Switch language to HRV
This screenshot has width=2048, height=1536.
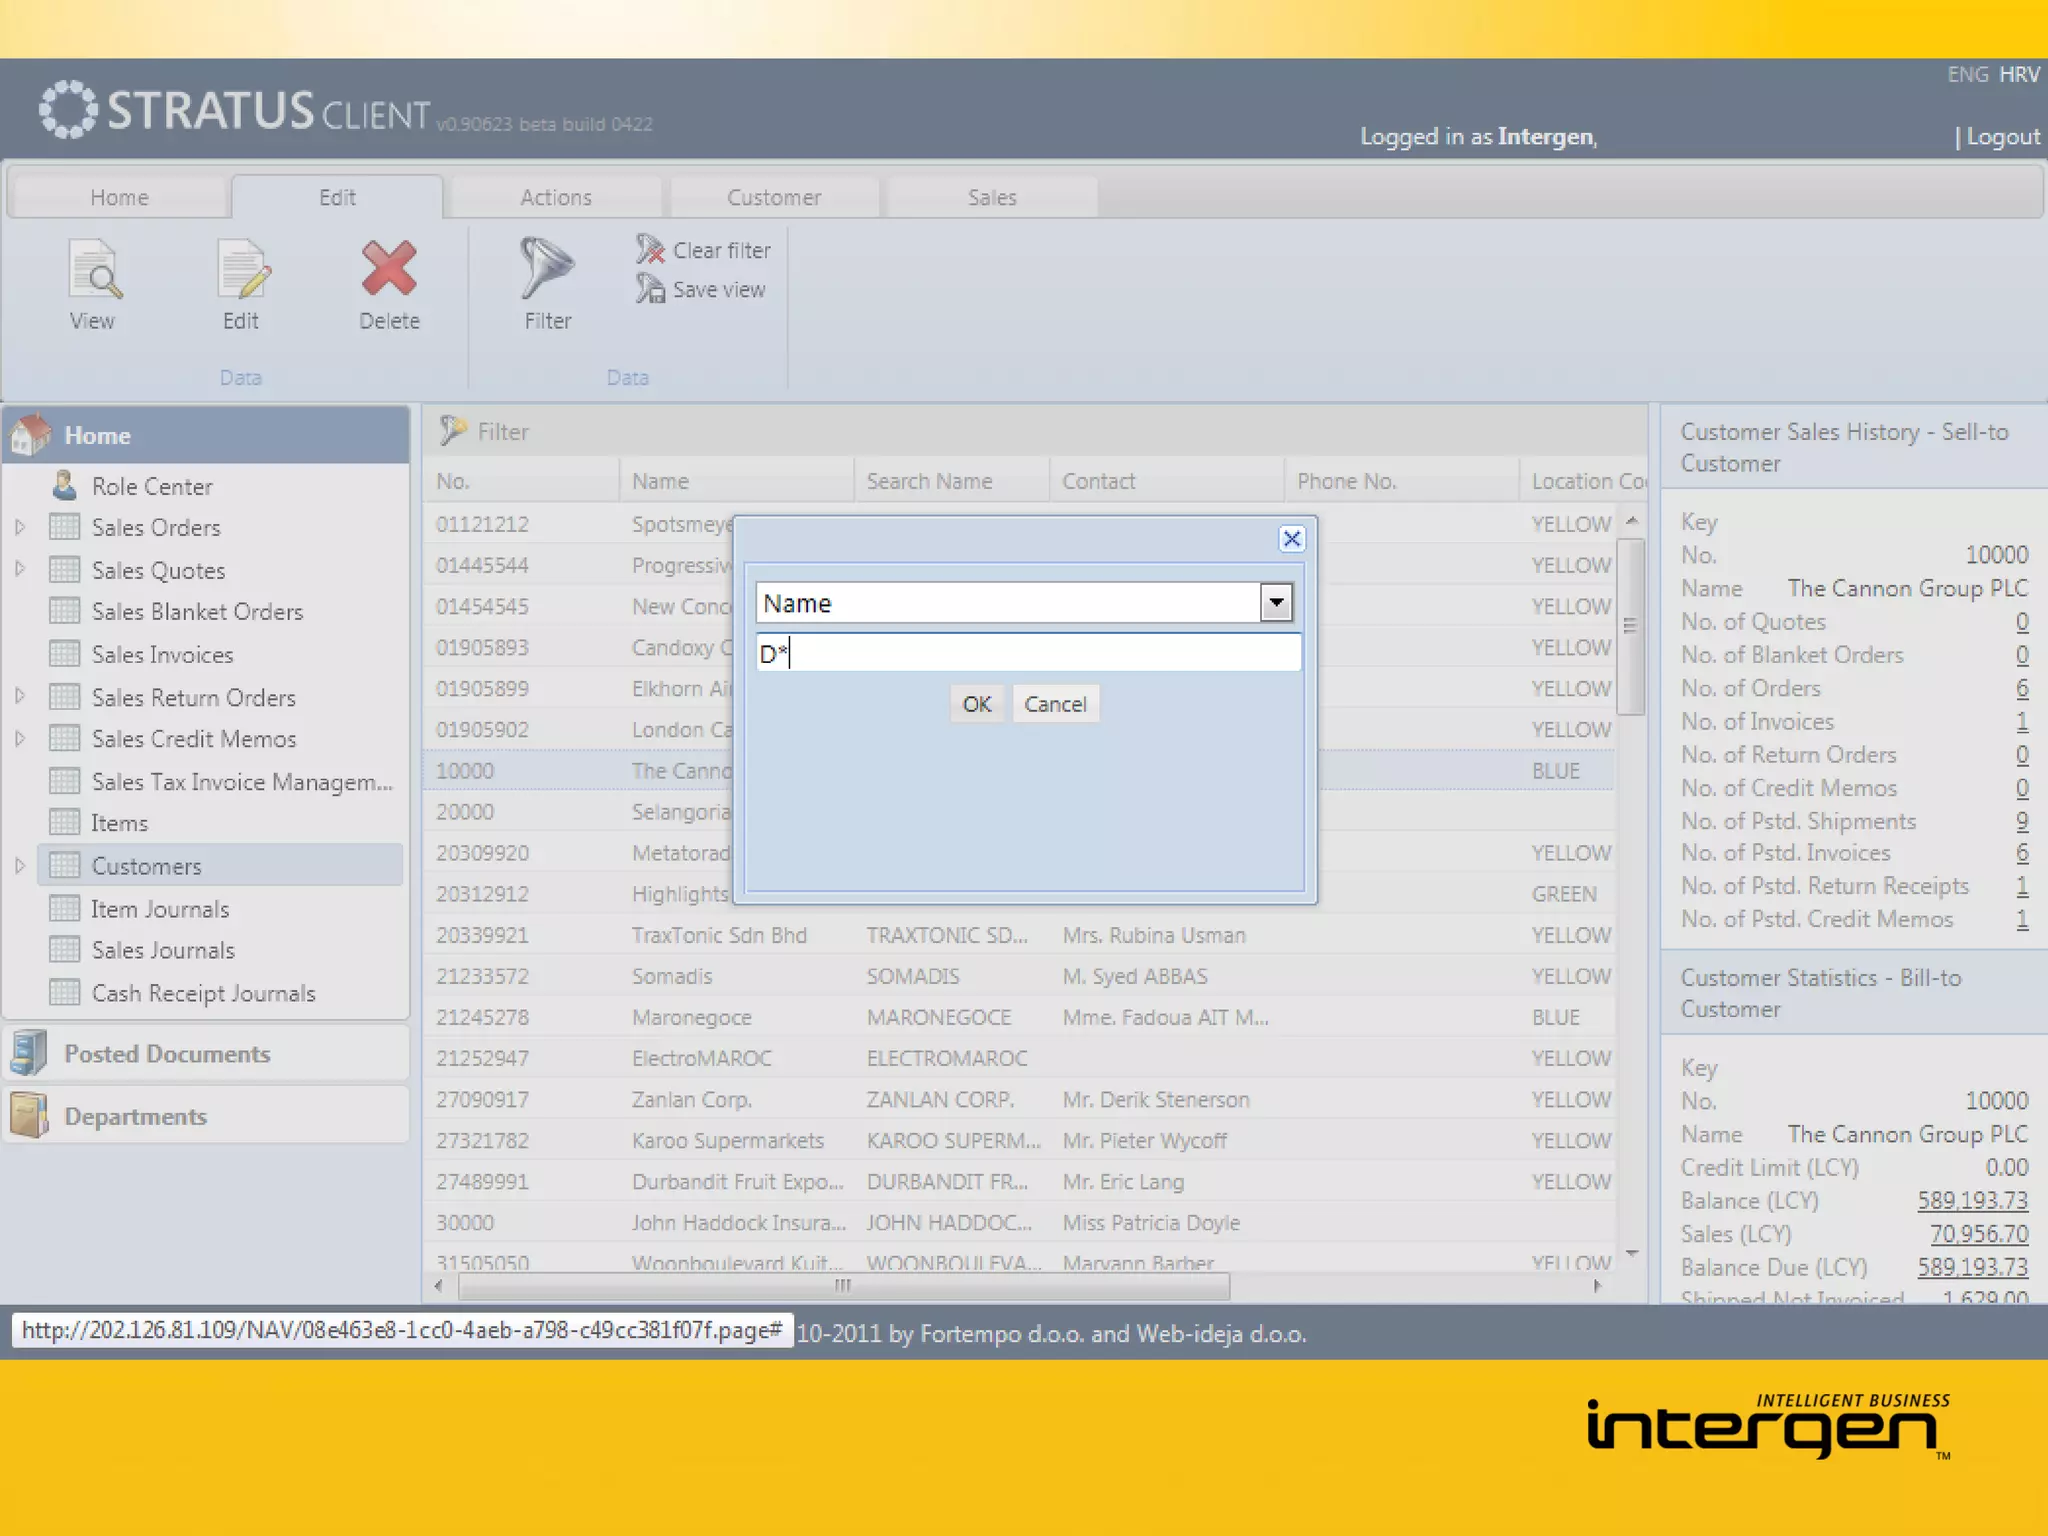pos(2019,74)
